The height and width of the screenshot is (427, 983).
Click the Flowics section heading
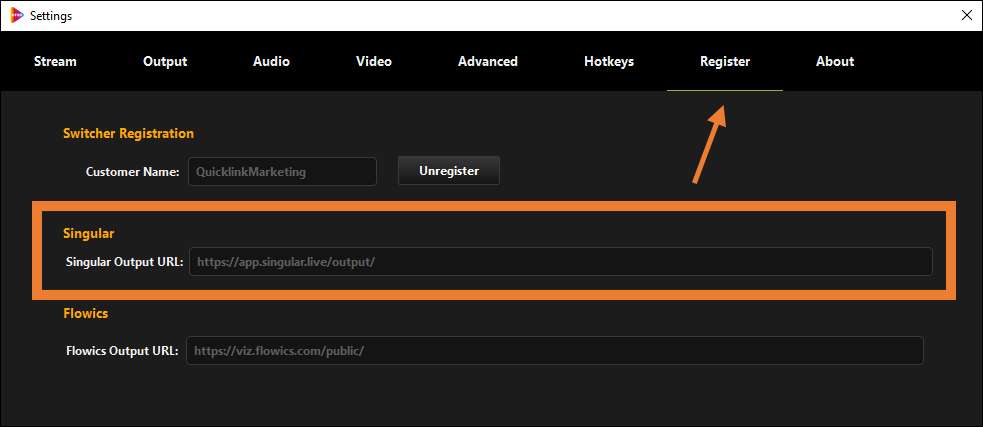point(86,313)
